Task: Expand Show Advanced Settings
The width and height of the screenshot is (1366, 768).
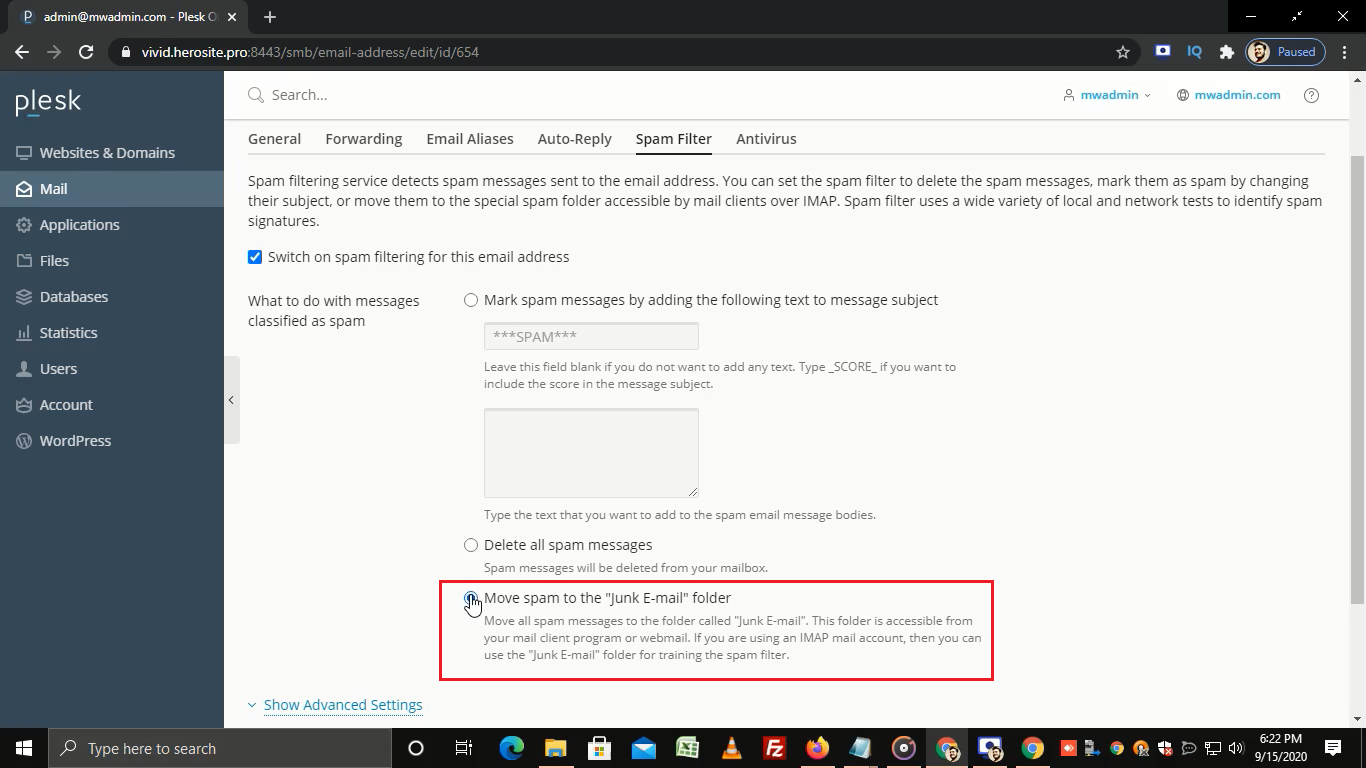Action: (342, 705)
